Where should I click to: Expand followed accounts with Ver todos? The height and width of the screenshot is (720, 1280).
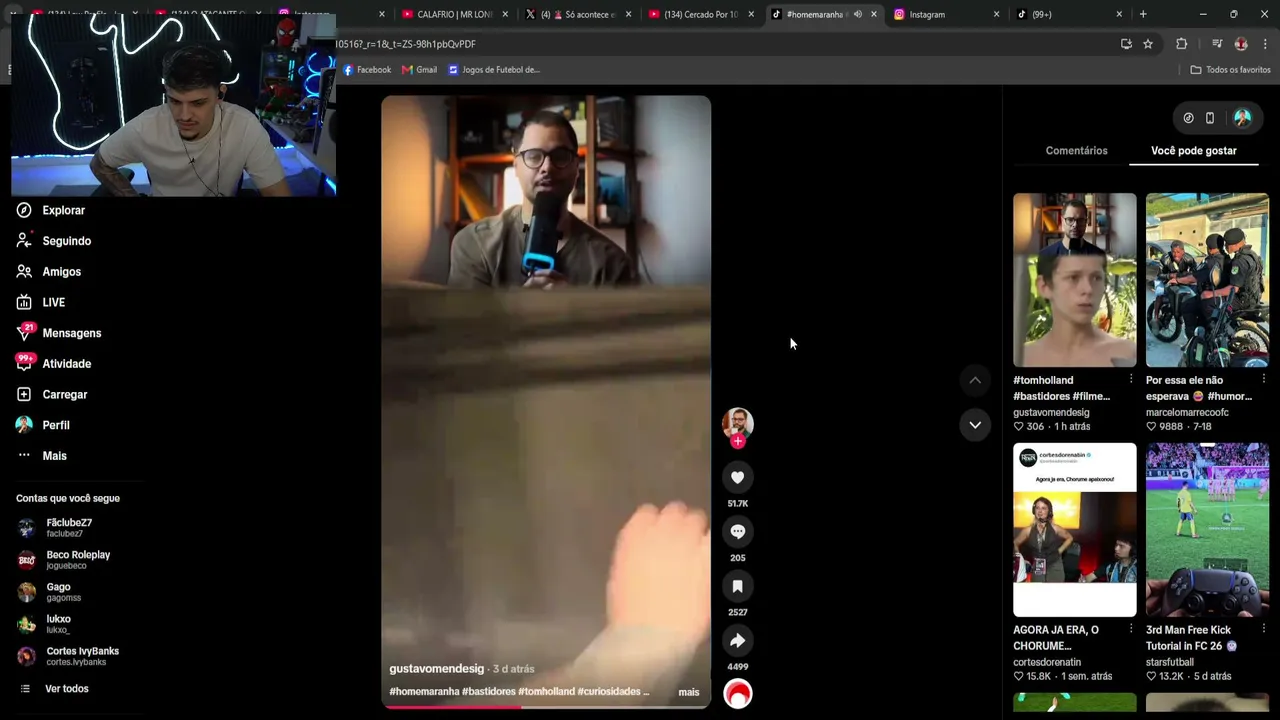coord(67,689)
